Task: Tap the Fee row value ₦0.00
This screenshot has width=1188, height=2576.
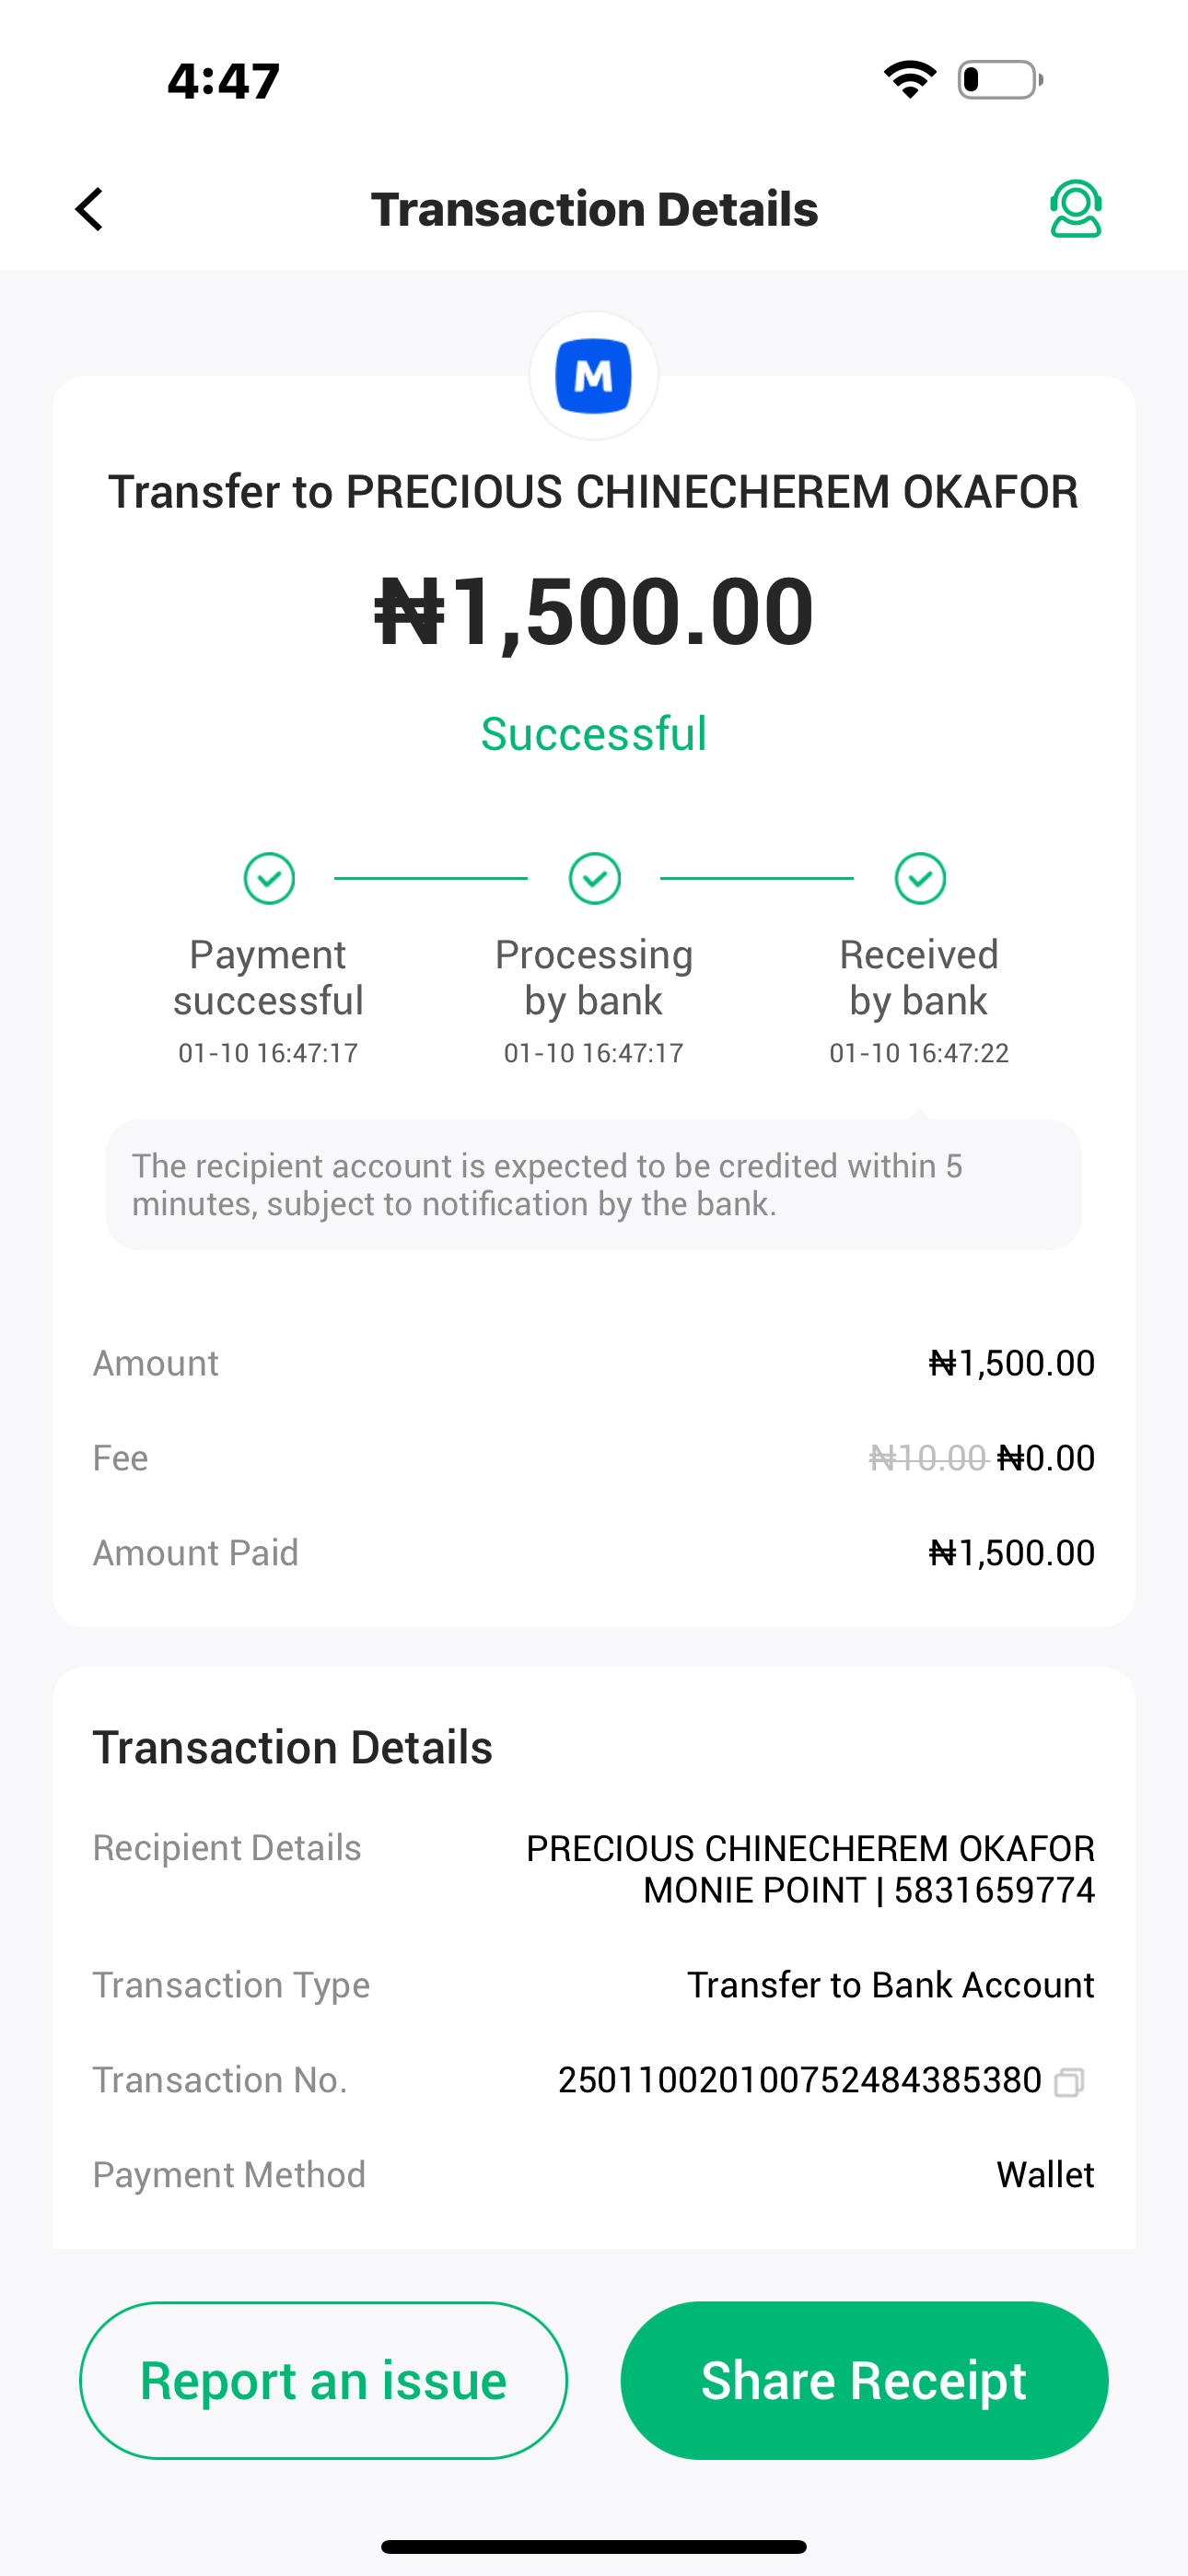Action: [1046, 1458]
